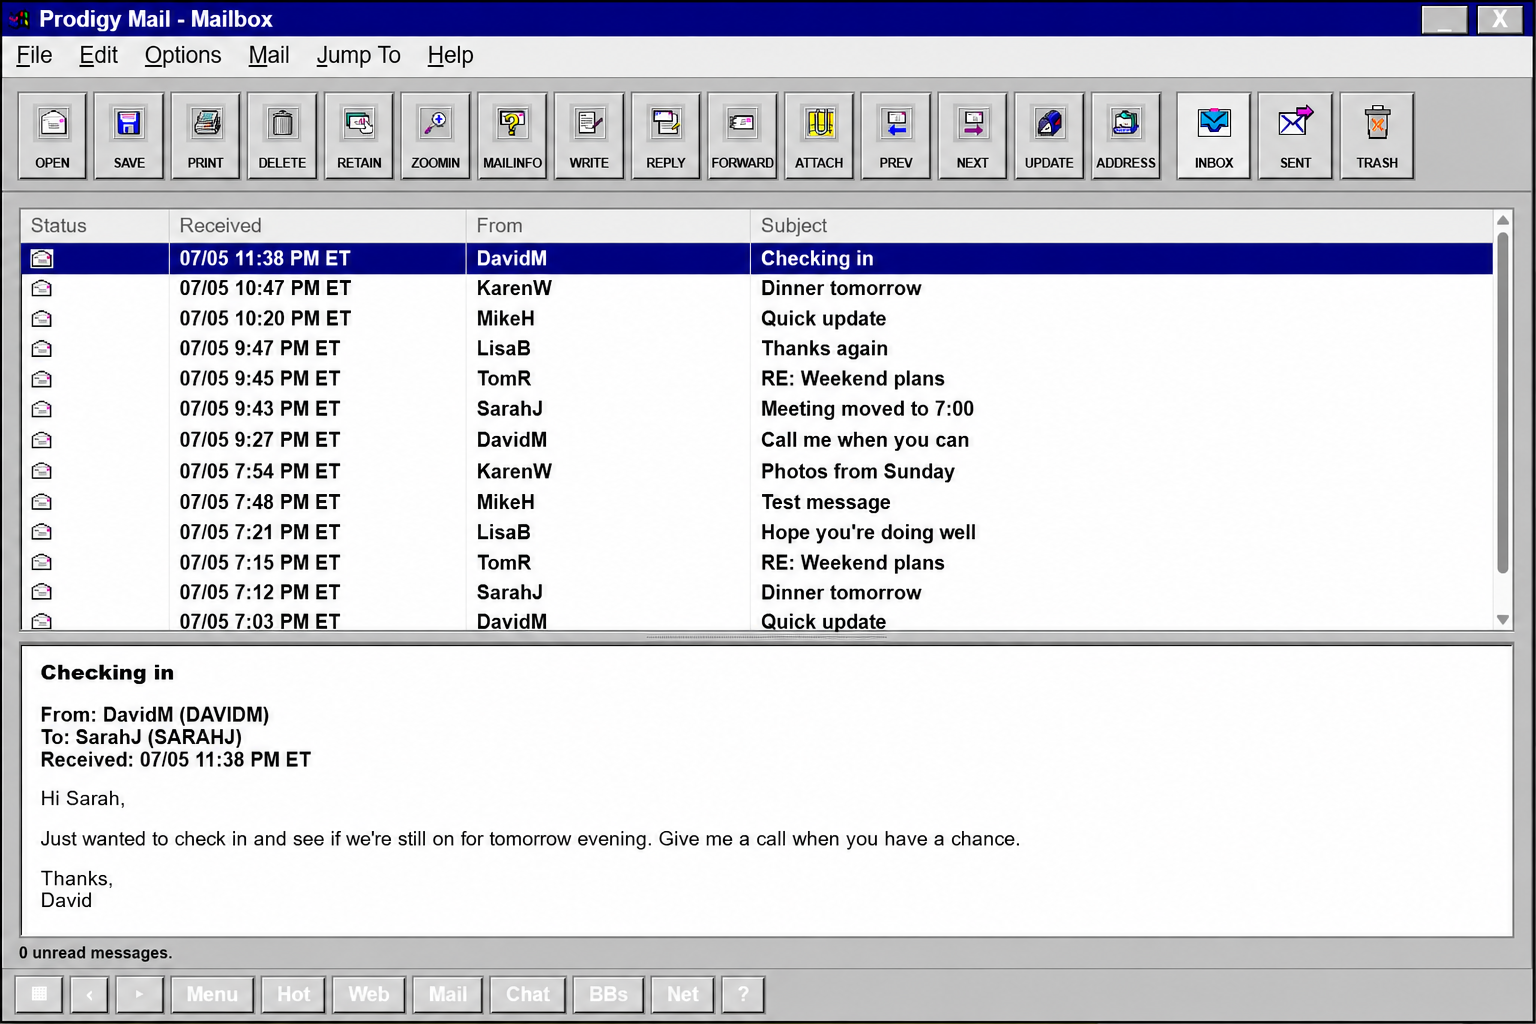Click the envelope icon for MikeH Quick update
The image size is (1536, 1024).
[42, 318]
